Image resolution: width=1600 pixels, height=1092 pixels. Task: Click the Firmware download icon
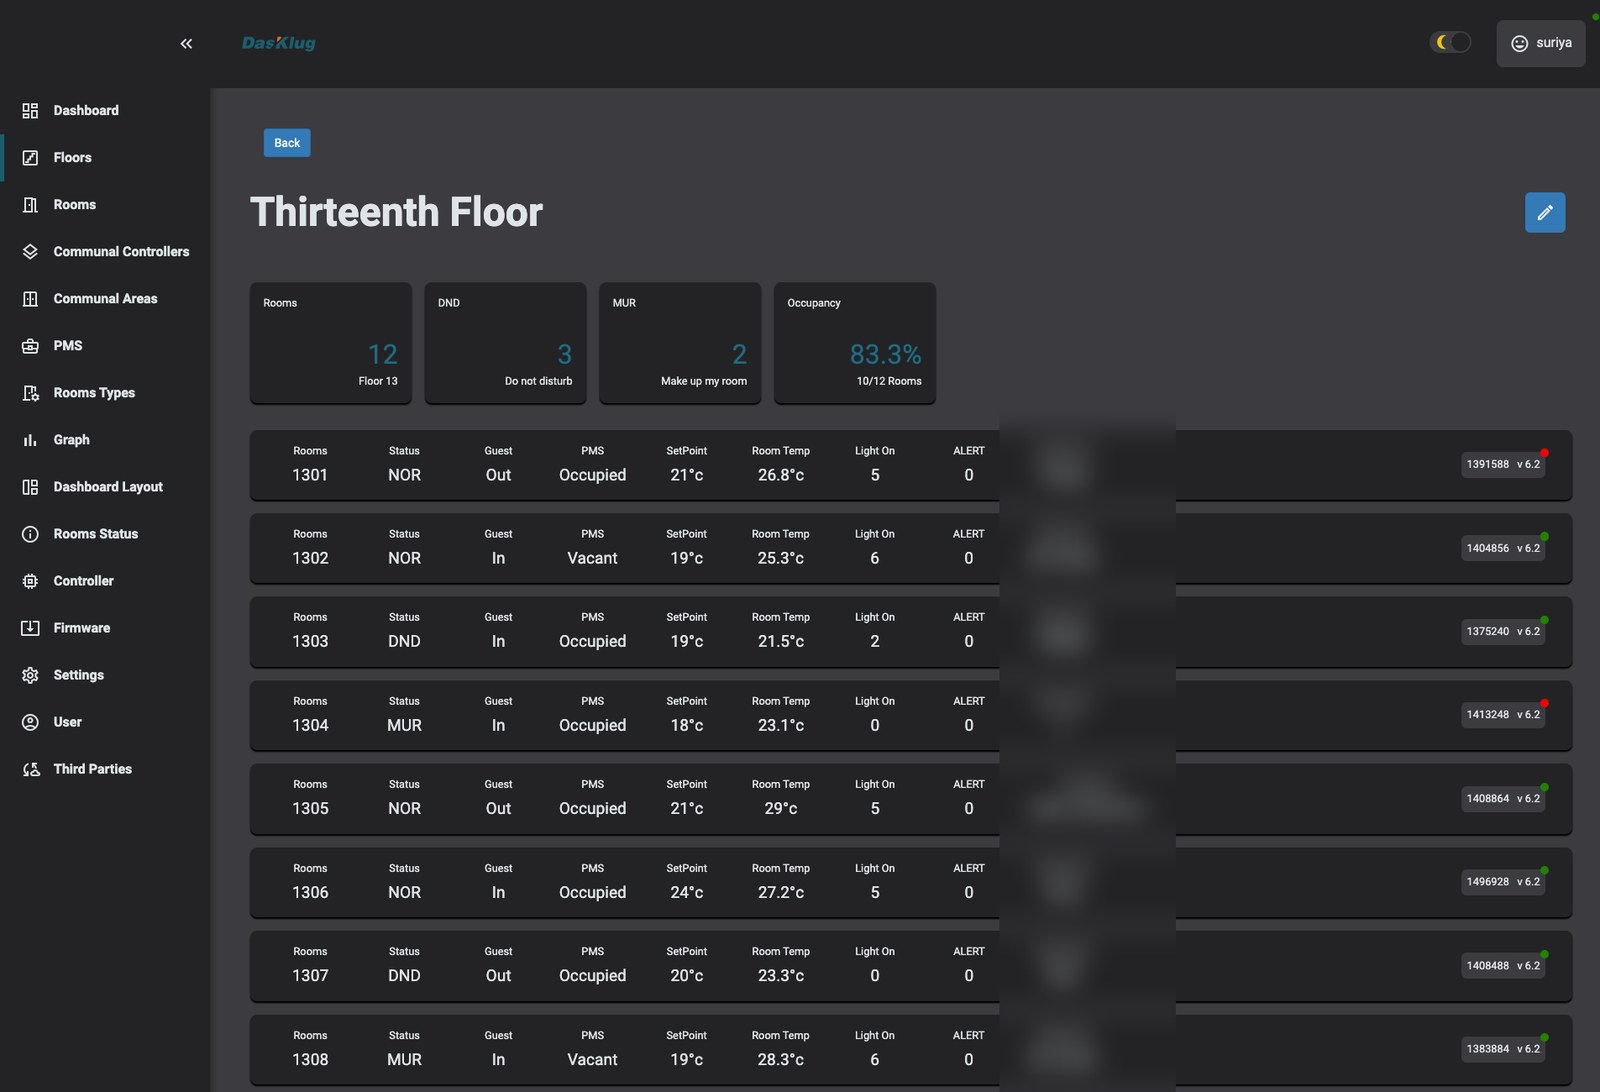click(x=30, y=628)
